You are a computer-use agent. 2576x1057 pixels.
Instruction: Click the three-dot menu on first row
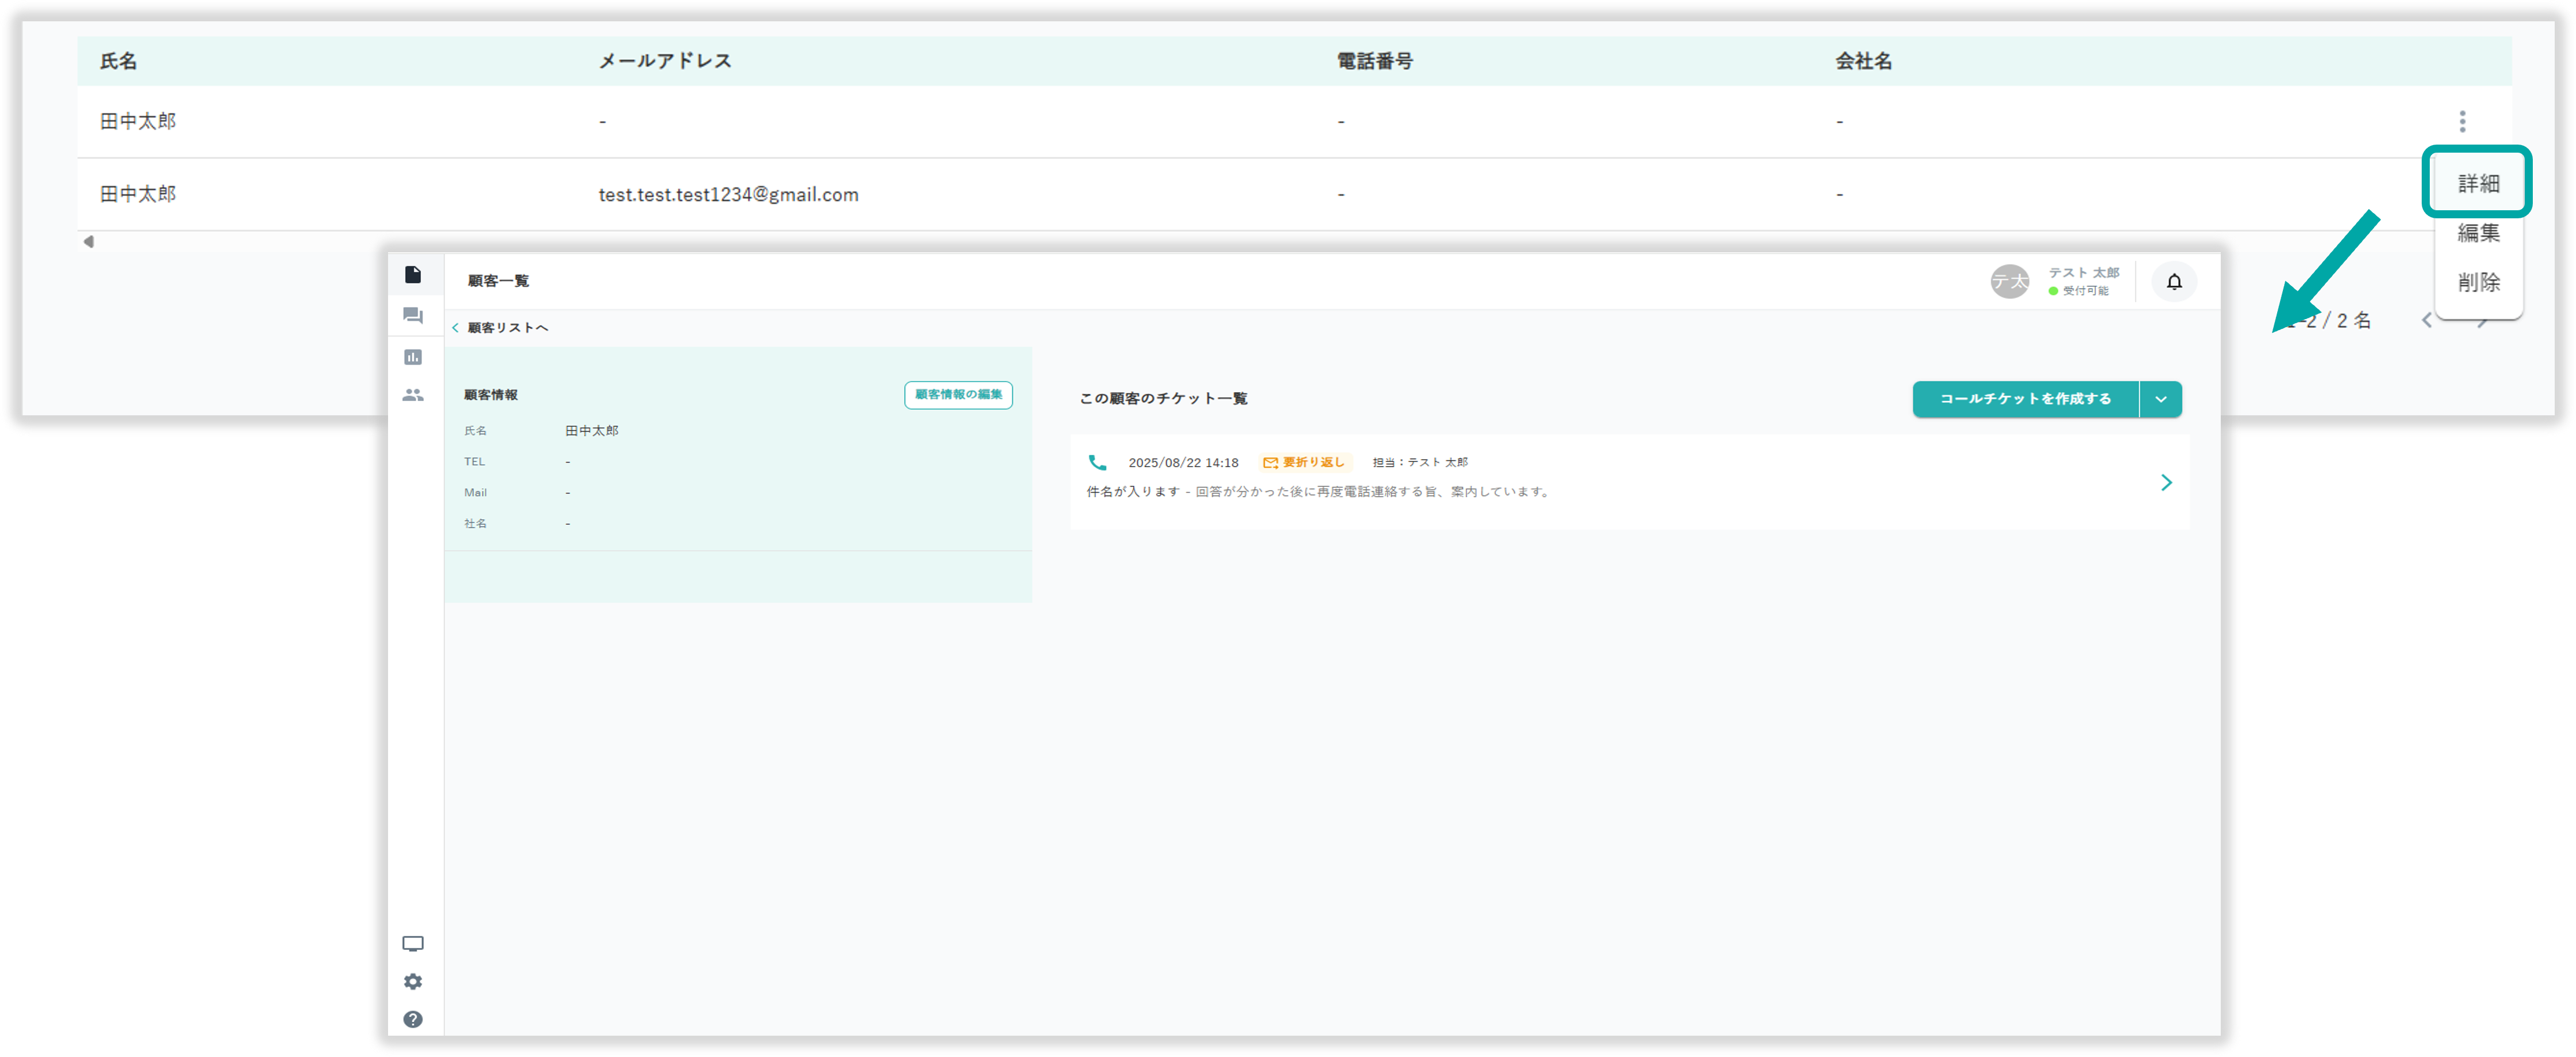click(2462, 121)
